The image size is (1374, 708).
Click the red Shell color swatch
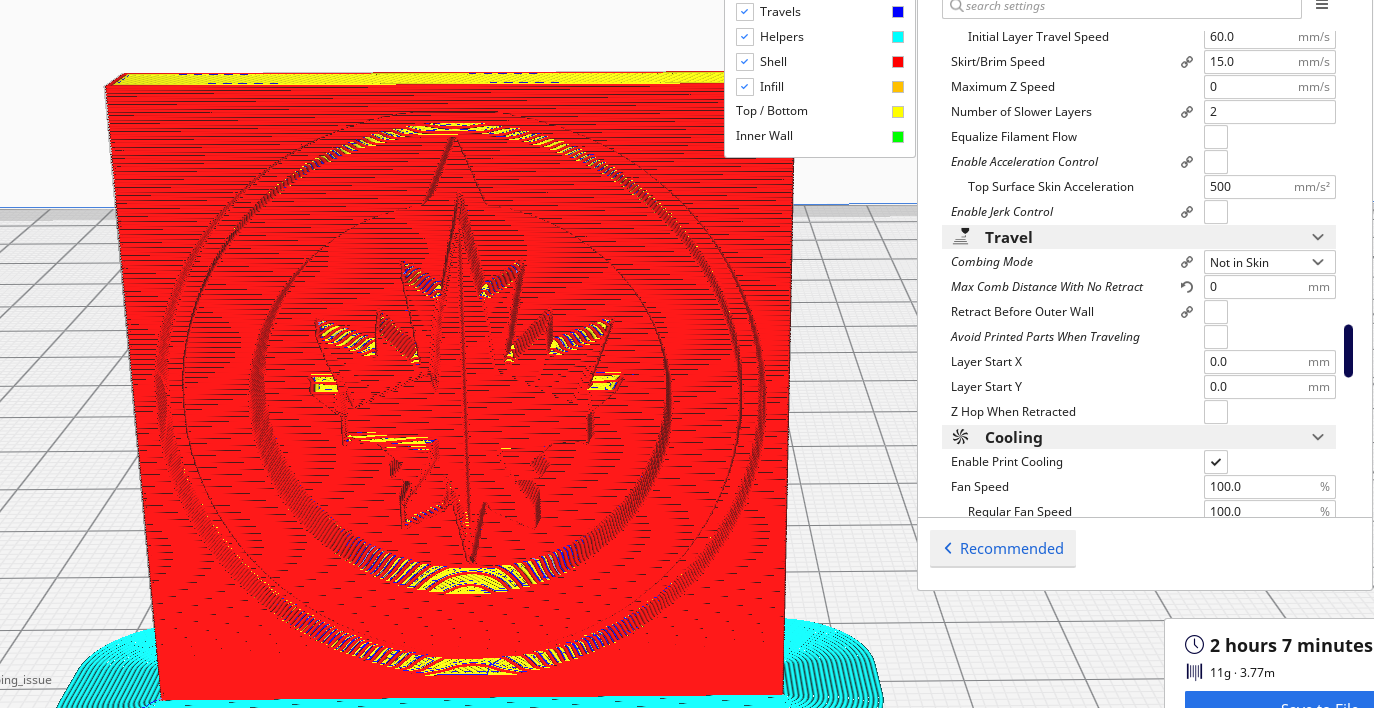coord(898,62)
